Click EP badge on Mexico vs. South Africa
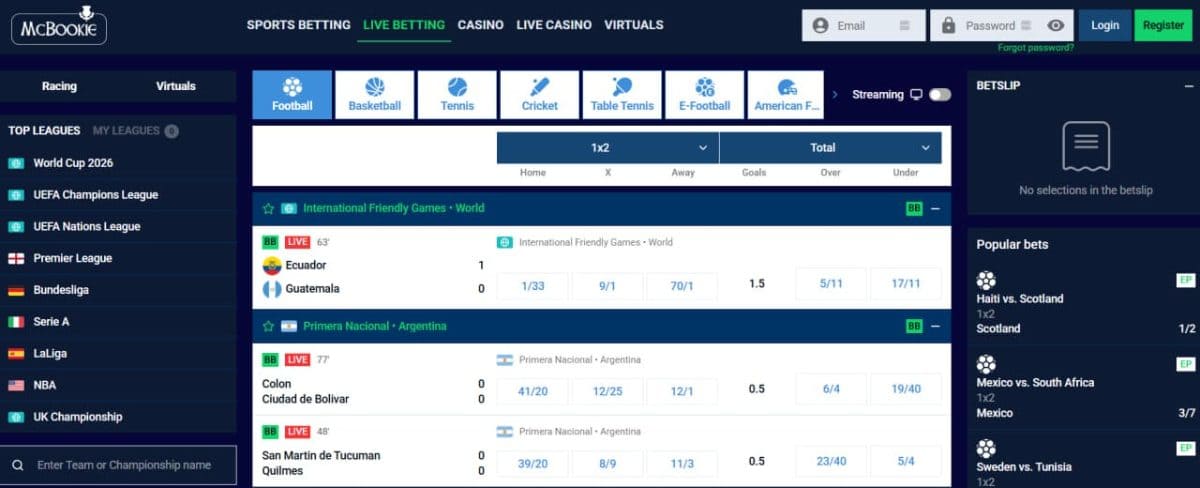This screenshot has height=488, width=1200. 1186,365
